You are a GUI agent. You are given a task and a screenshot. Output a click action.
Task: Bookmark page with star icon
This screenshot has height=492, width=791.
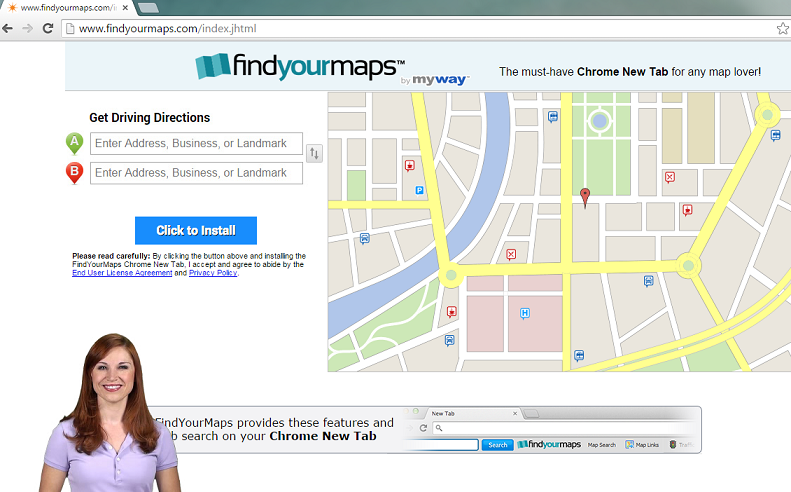(x=782, y=28)
